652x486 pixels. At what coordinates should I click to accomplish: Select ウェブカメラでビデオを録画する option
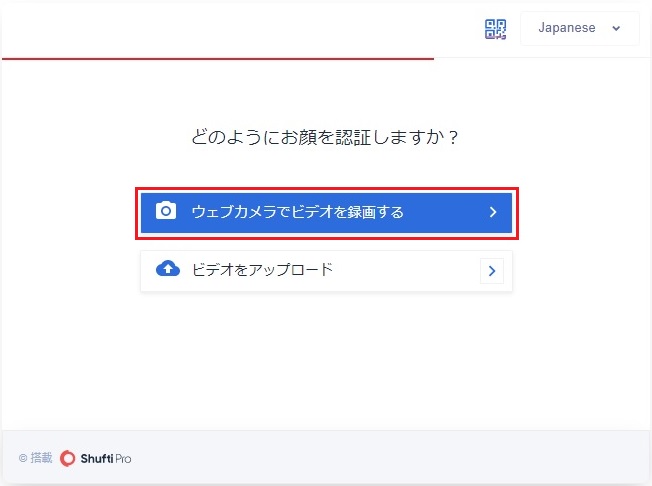coord(326,212)
